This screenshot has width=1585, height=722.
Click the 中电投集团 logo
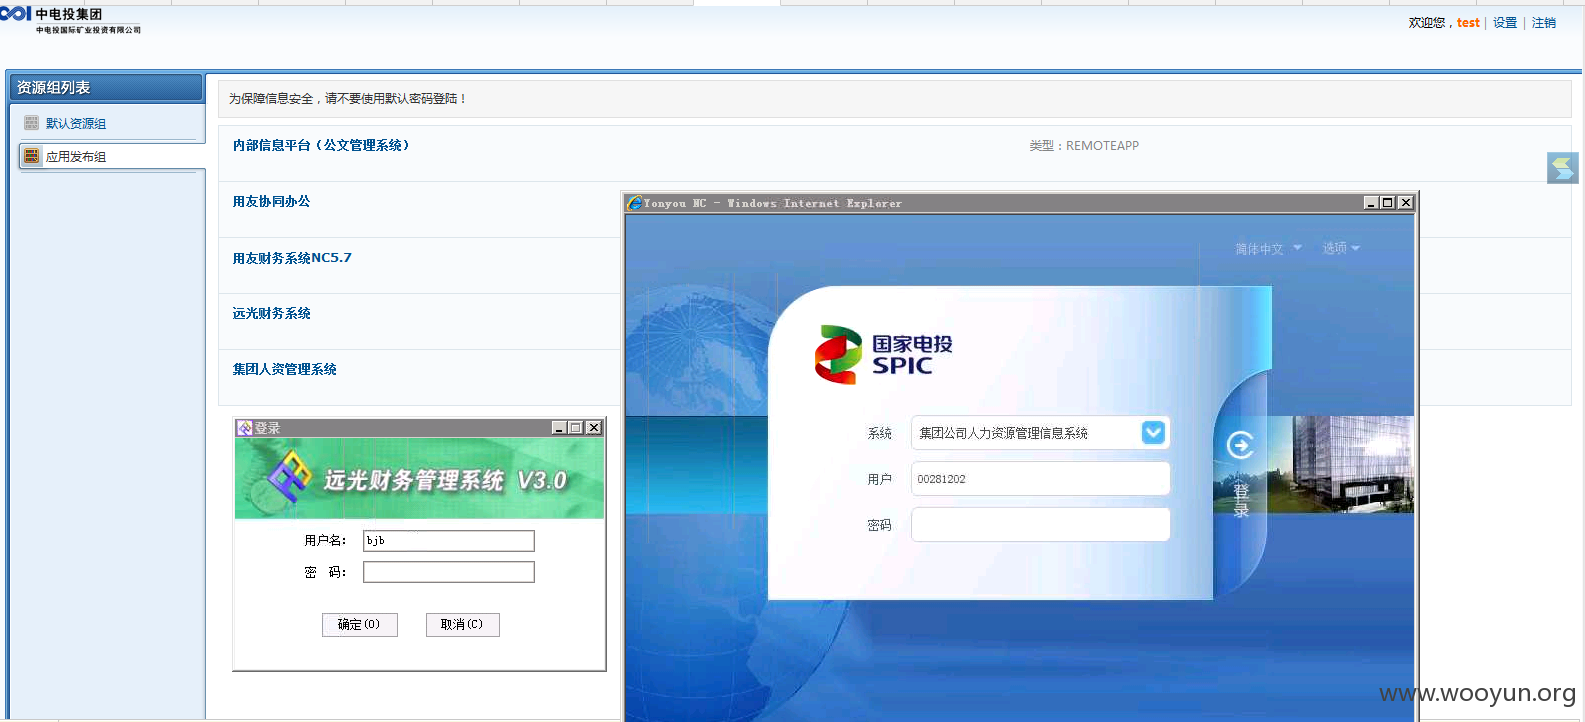pyautogui.click(x=70, y=20)
